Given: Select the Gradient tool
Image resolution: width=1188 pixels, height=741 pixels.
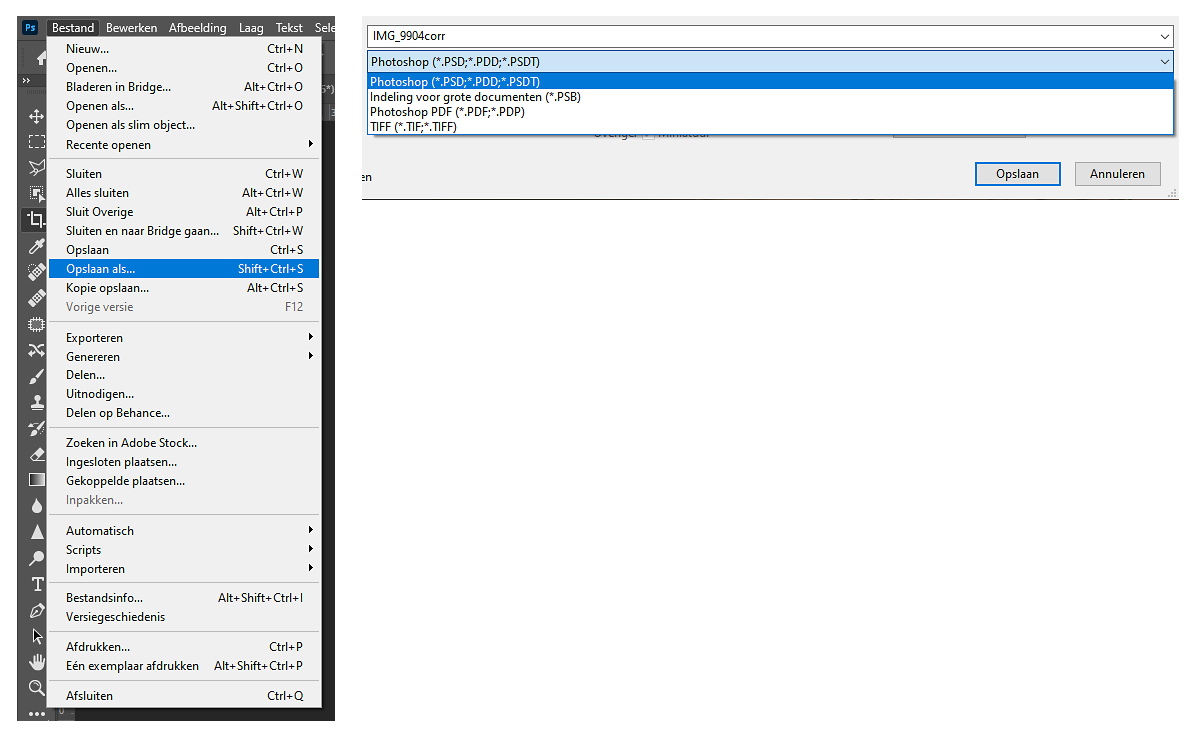Looking at the screenshot, I should coord(36,480).
